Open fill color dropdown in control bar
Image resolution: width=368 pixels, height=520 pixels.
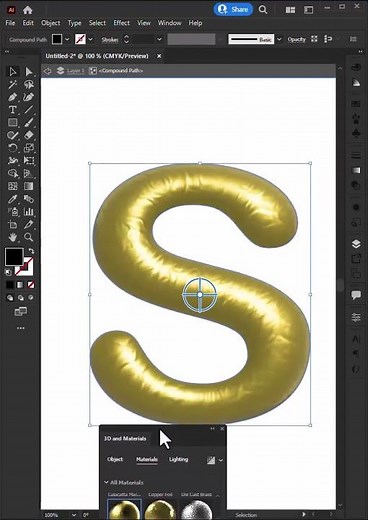pos(67,39)
